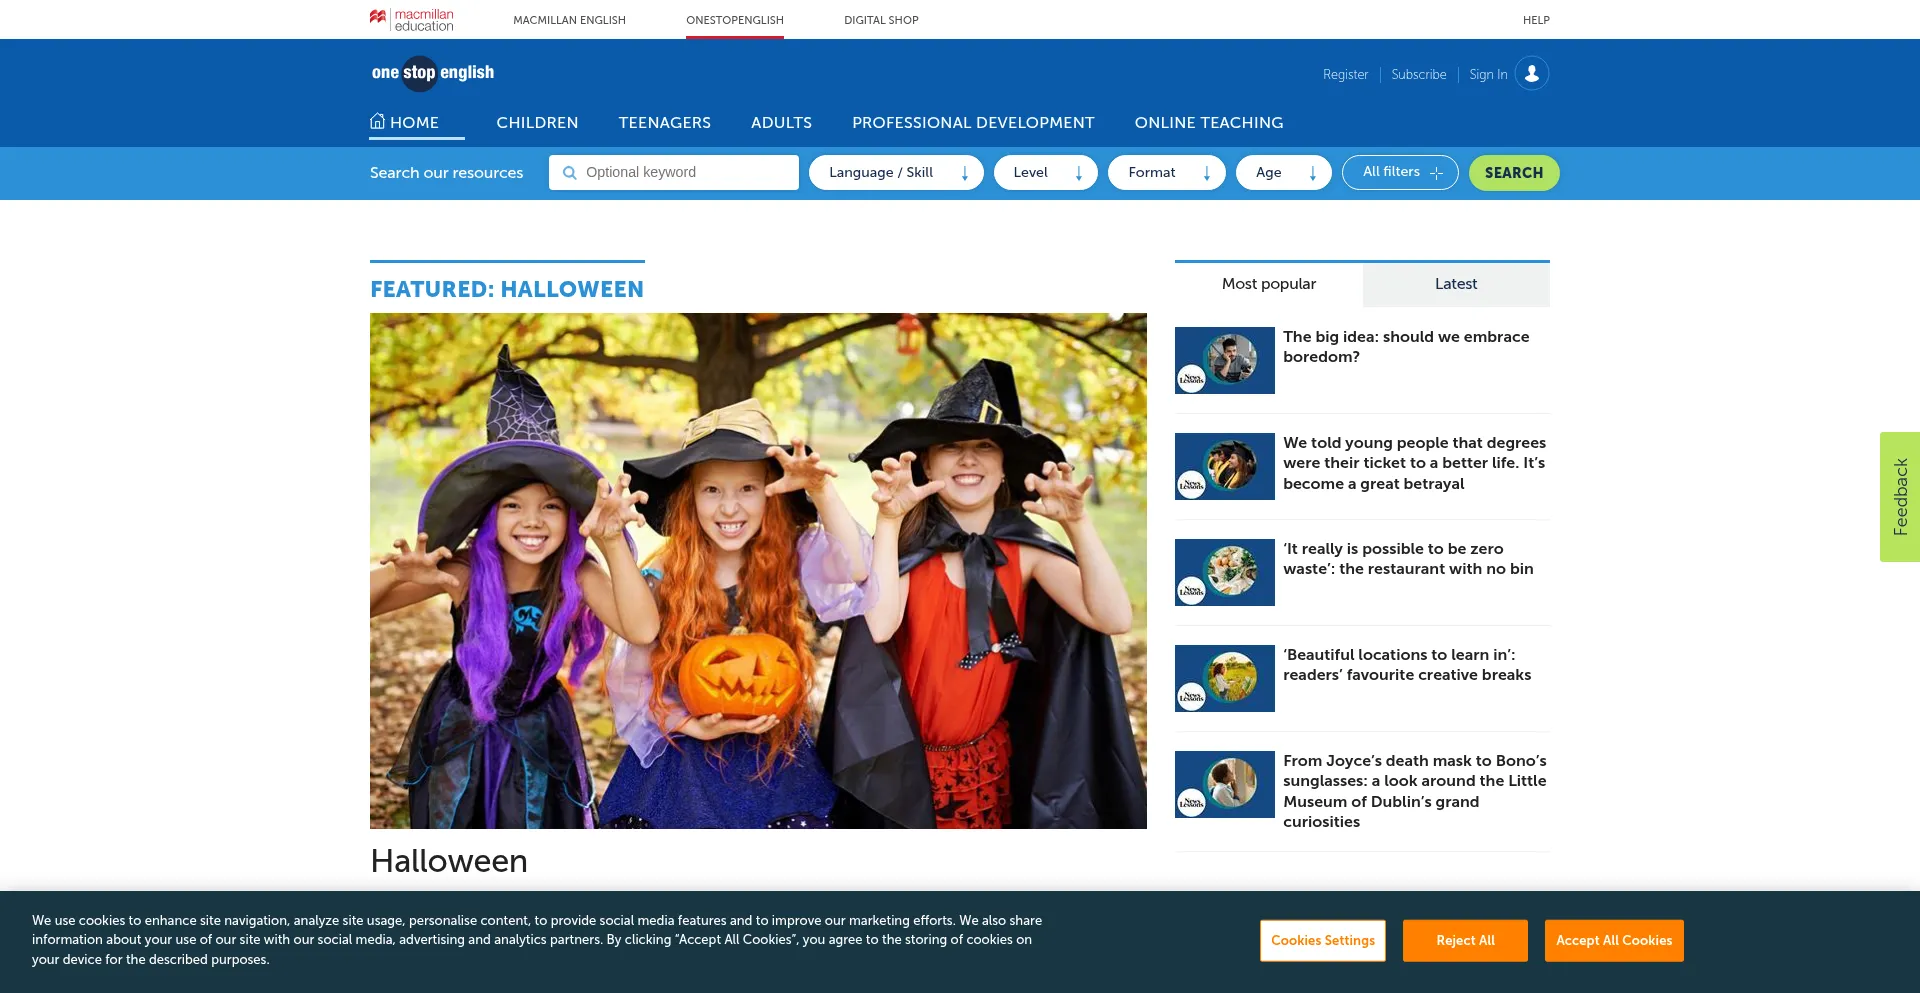1920x993 pixels.
Task: Switch to the Latest tab
Action: 1455,284
